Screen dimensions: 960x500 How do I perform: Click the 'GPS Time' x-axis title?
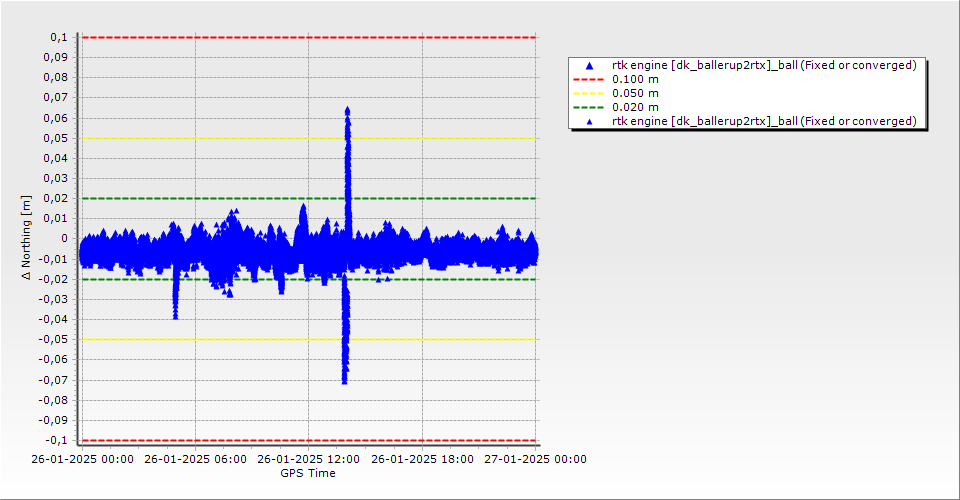pos(308,473)
